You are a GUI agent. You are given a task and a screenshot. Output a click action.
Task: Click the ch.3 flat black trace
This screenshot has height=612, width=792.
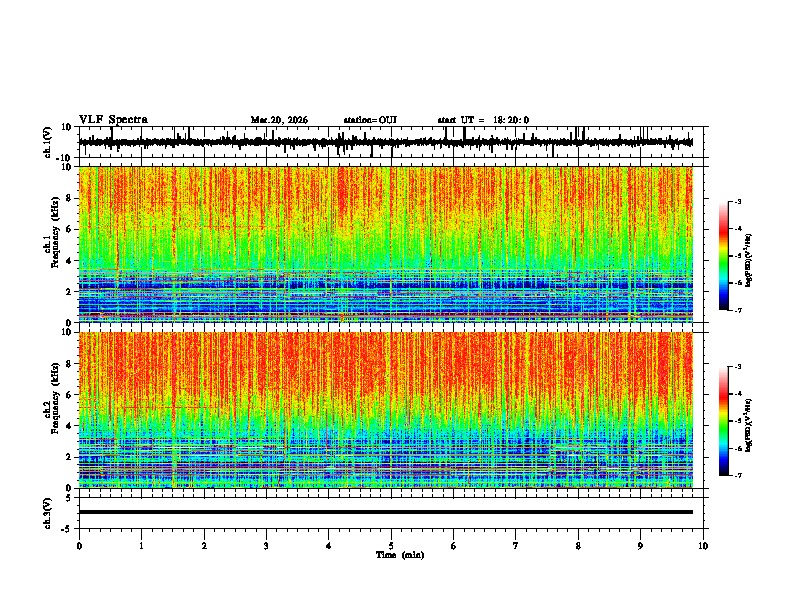pyautogui.click(x=385, y=512)
